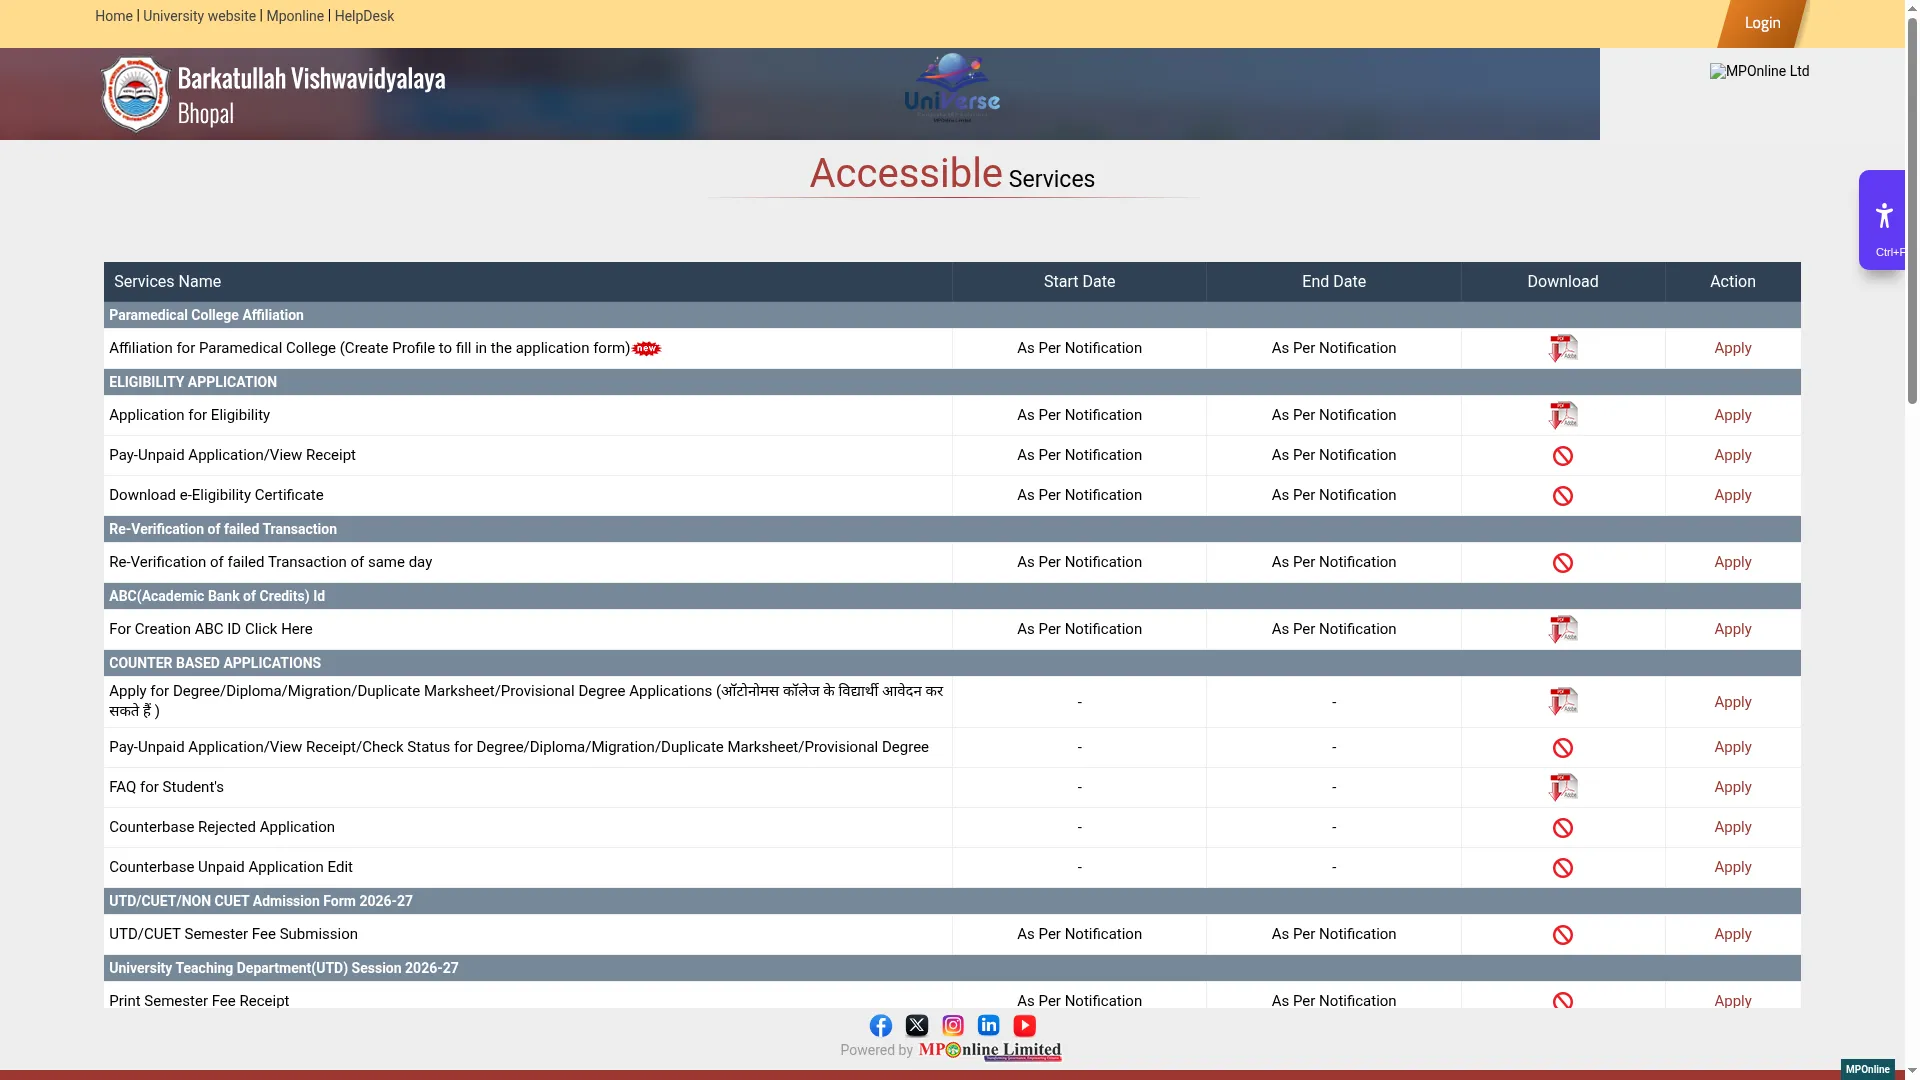Download PDF for Paramedical College Affiliation
Image resolution: width=1920 pixels, height=1080 pixels.
click(1562, 348)
